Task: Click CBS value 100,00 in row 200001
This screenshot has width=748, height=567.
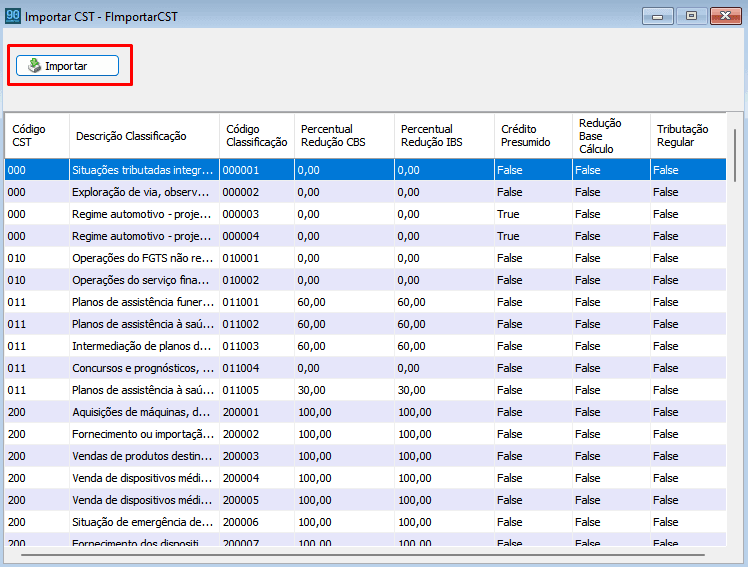Action: click(x=314, y=412)
